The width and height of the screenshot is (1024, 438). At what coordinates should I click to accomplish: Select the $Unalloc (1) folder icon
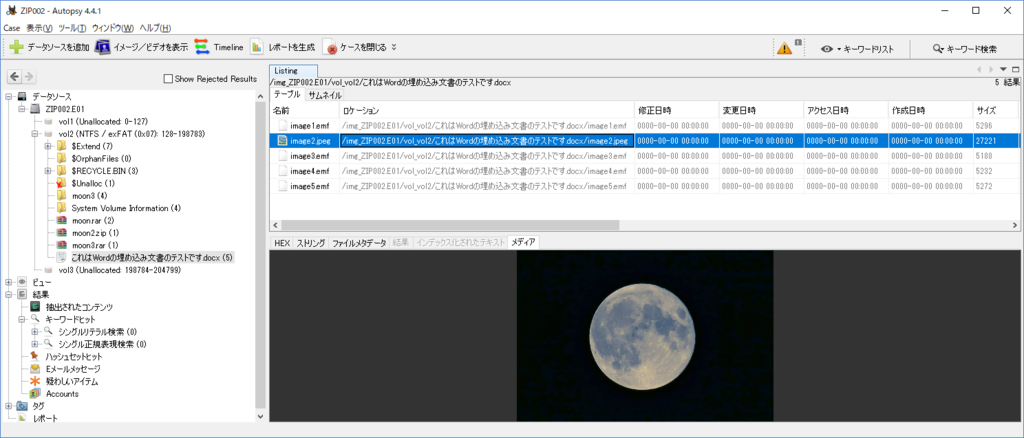tap(61, 183)
